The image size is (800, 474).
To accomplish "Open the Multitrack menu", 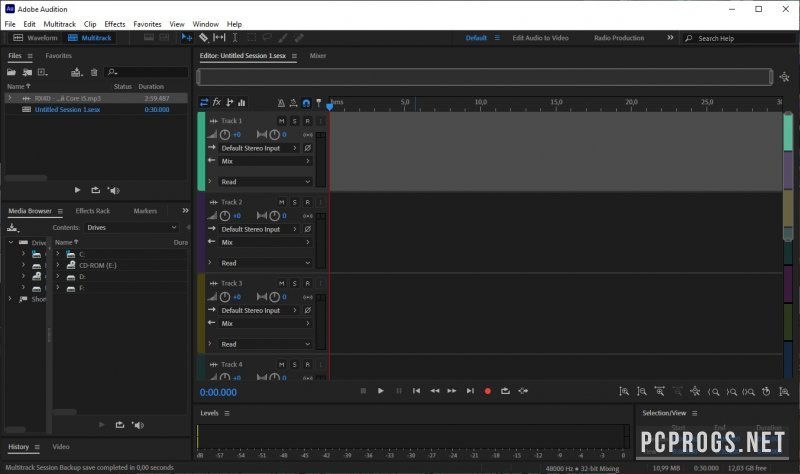I will point(59,24).
